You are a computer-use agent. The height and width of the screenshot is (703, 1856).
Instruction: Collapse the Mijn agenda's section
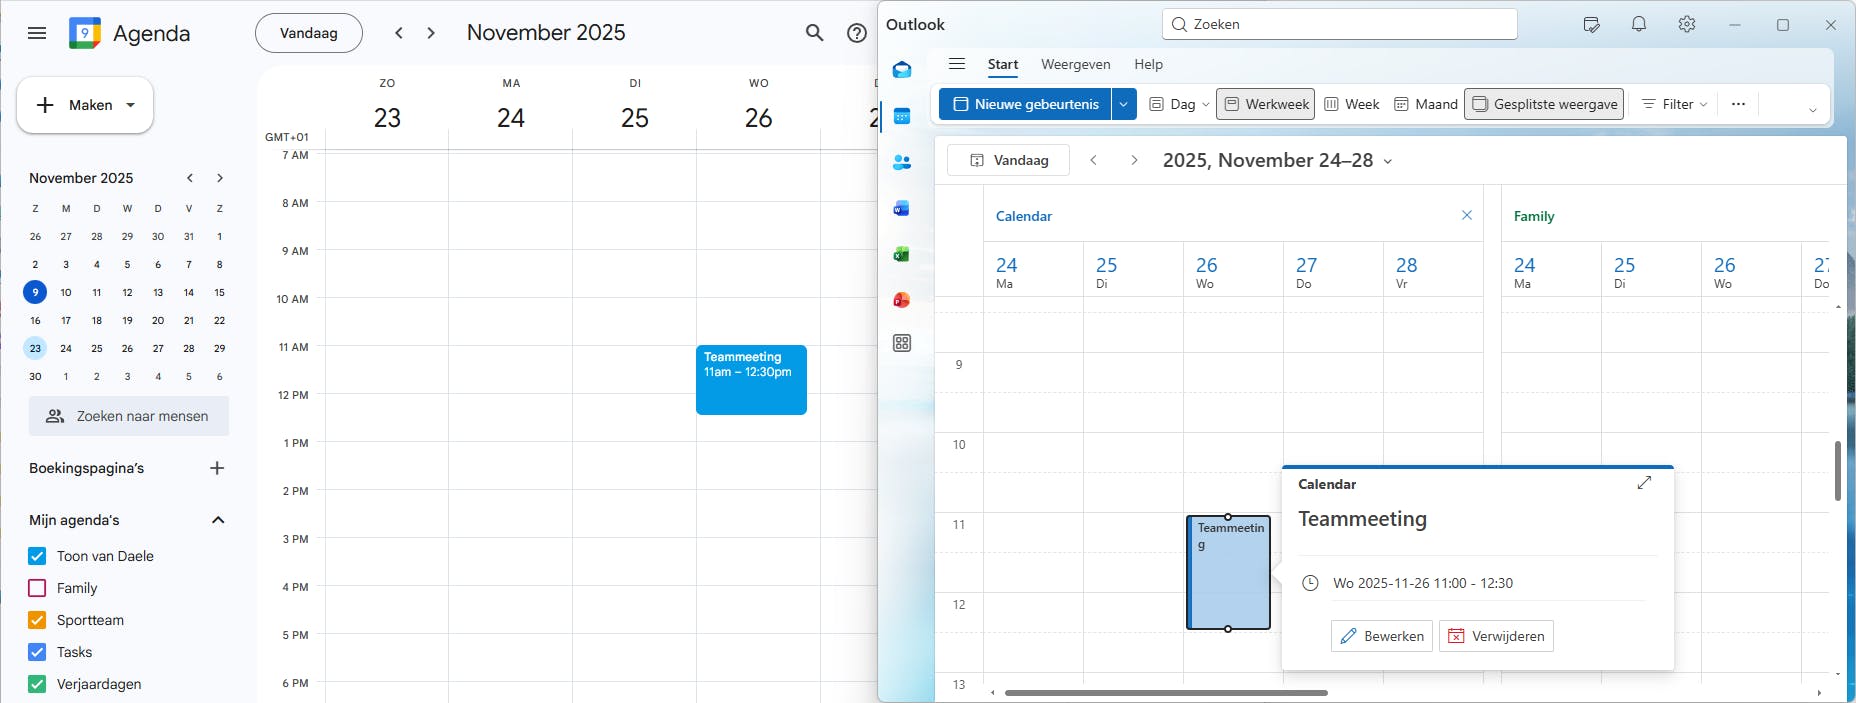[218, 520]
